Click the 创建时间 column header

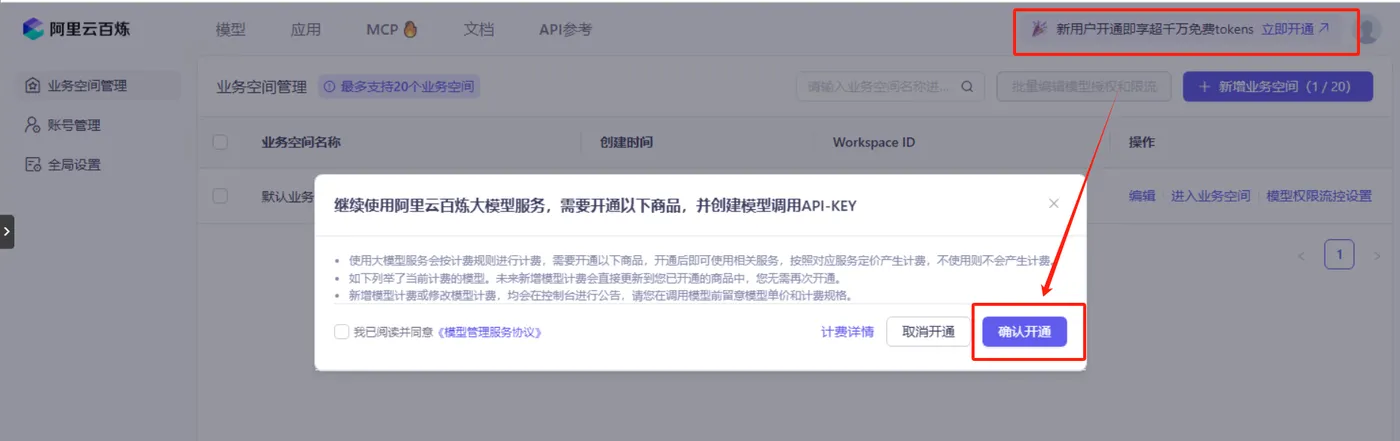point(626,142)
